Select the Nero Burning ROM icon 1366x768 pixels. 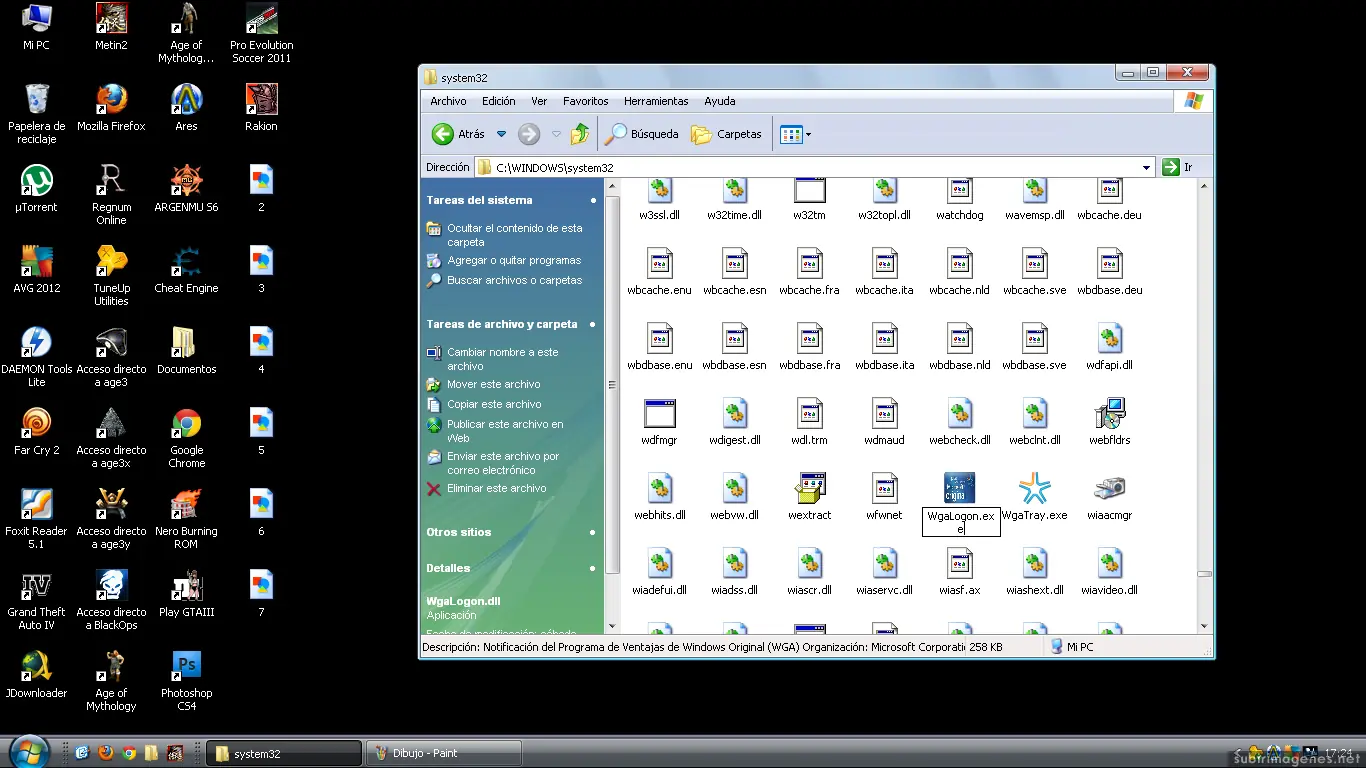coord(186,519)
